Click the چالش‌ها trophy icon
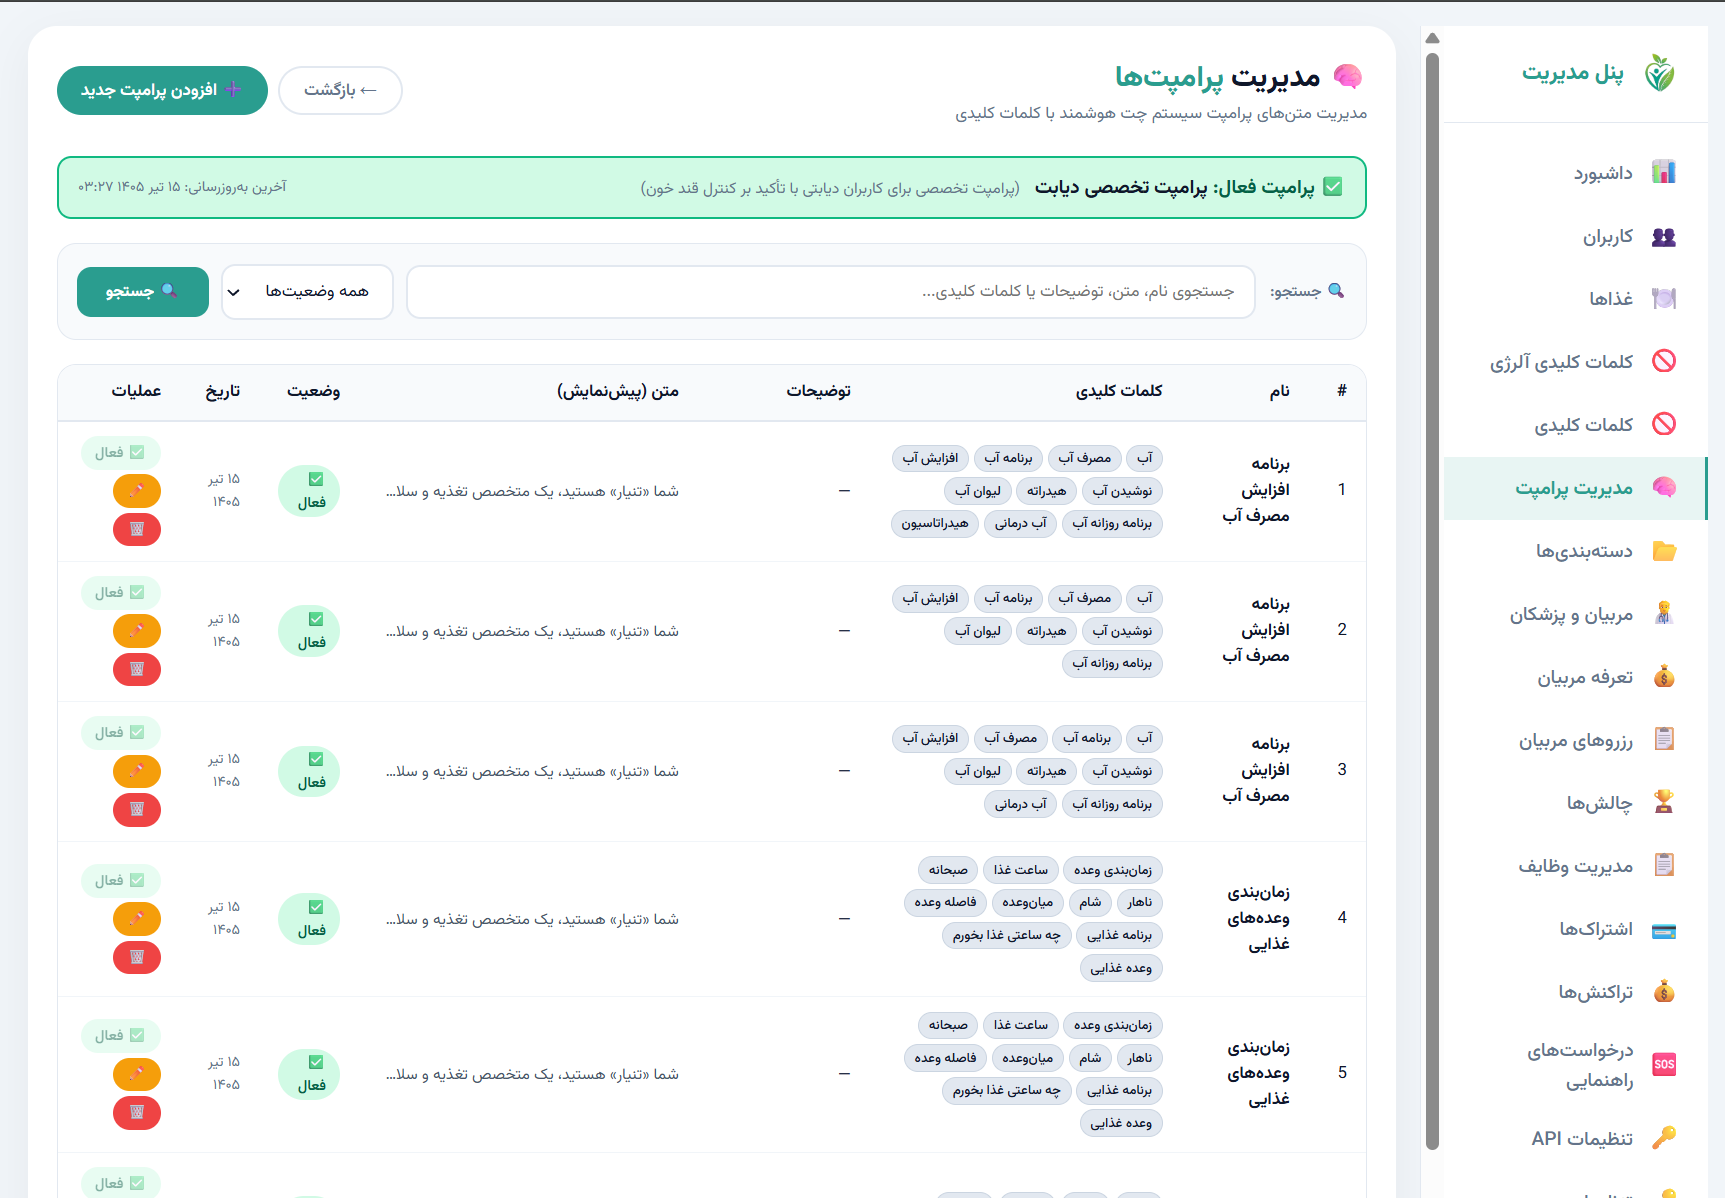The width and height of the screenshot is (1725, 1198). (1664, 802)
